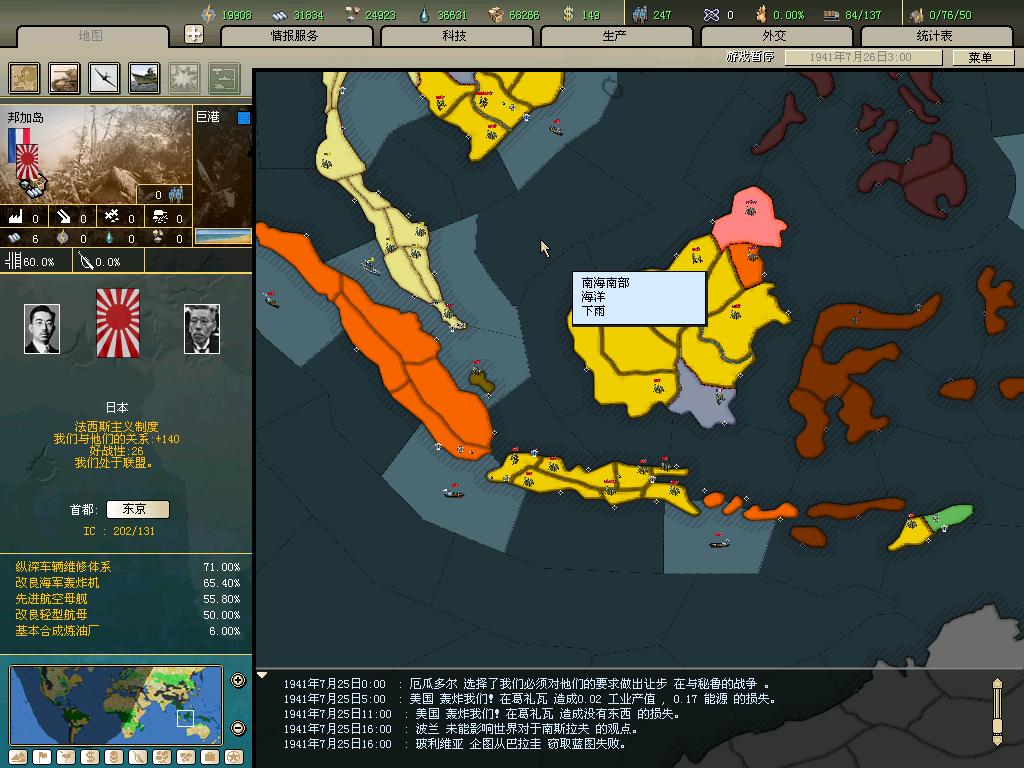Enable supply coins map mode
Screen dimensions: 1024x768
tap(114, 758)
